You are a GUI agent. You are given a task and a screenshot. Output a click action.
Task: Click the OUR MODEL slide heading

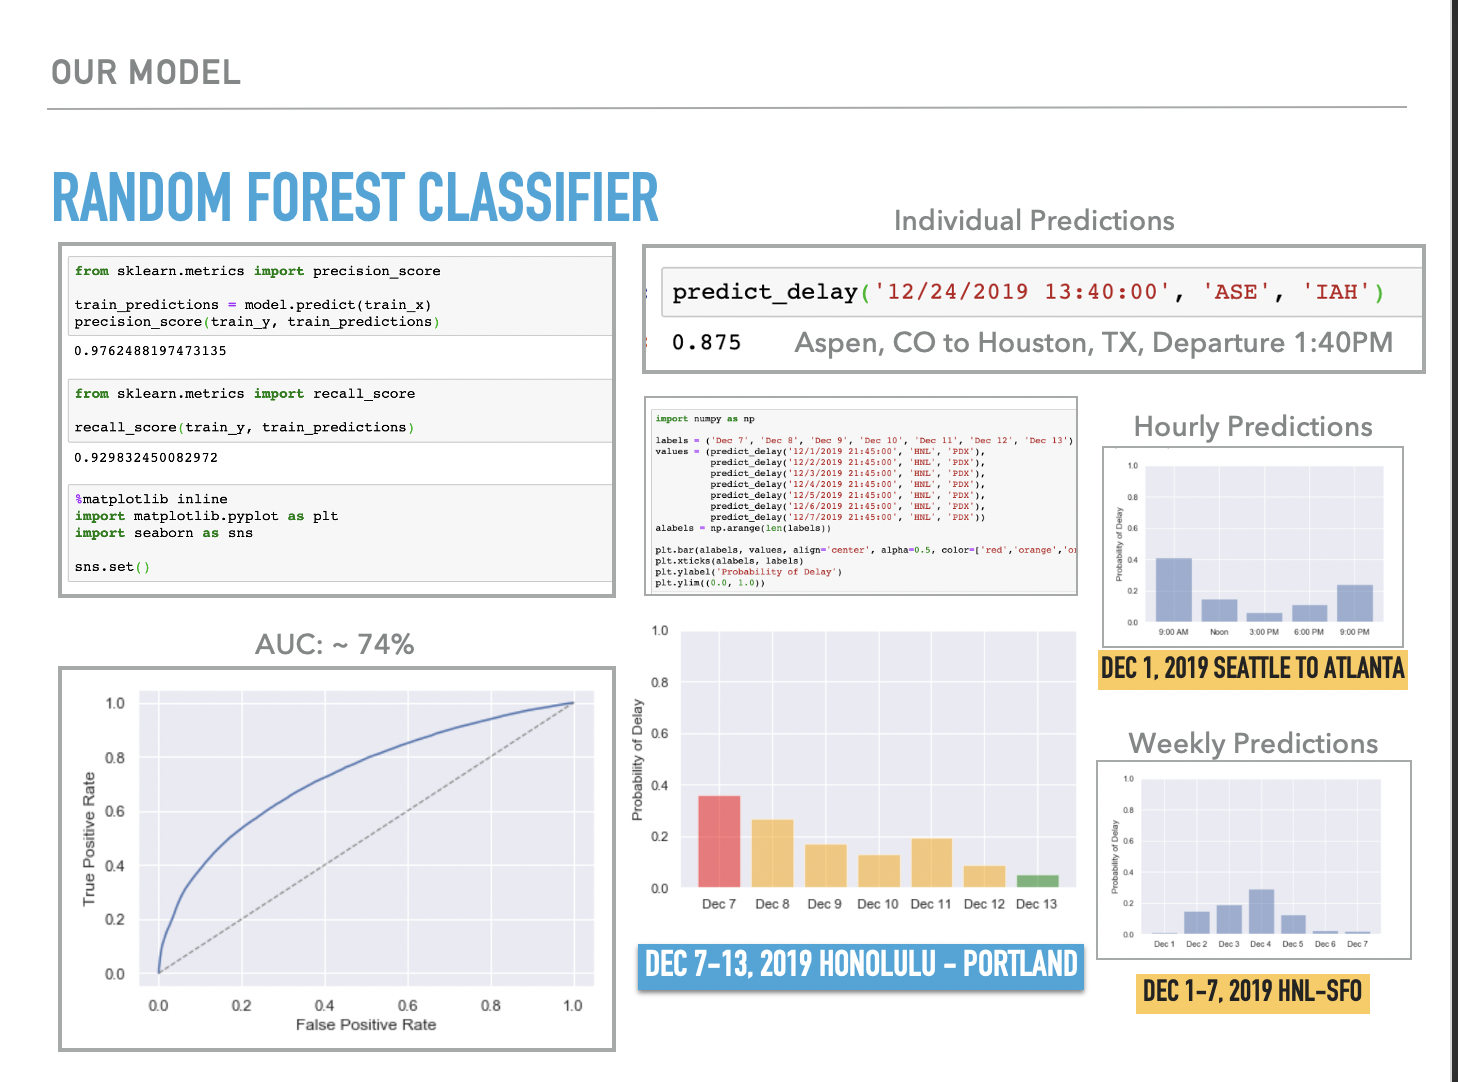pos(146,73)
